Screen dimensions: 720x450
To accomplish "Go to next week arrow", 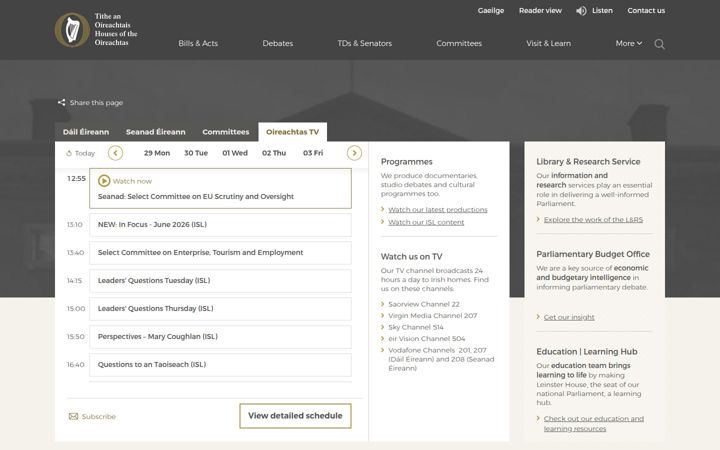I will point(354,153).
